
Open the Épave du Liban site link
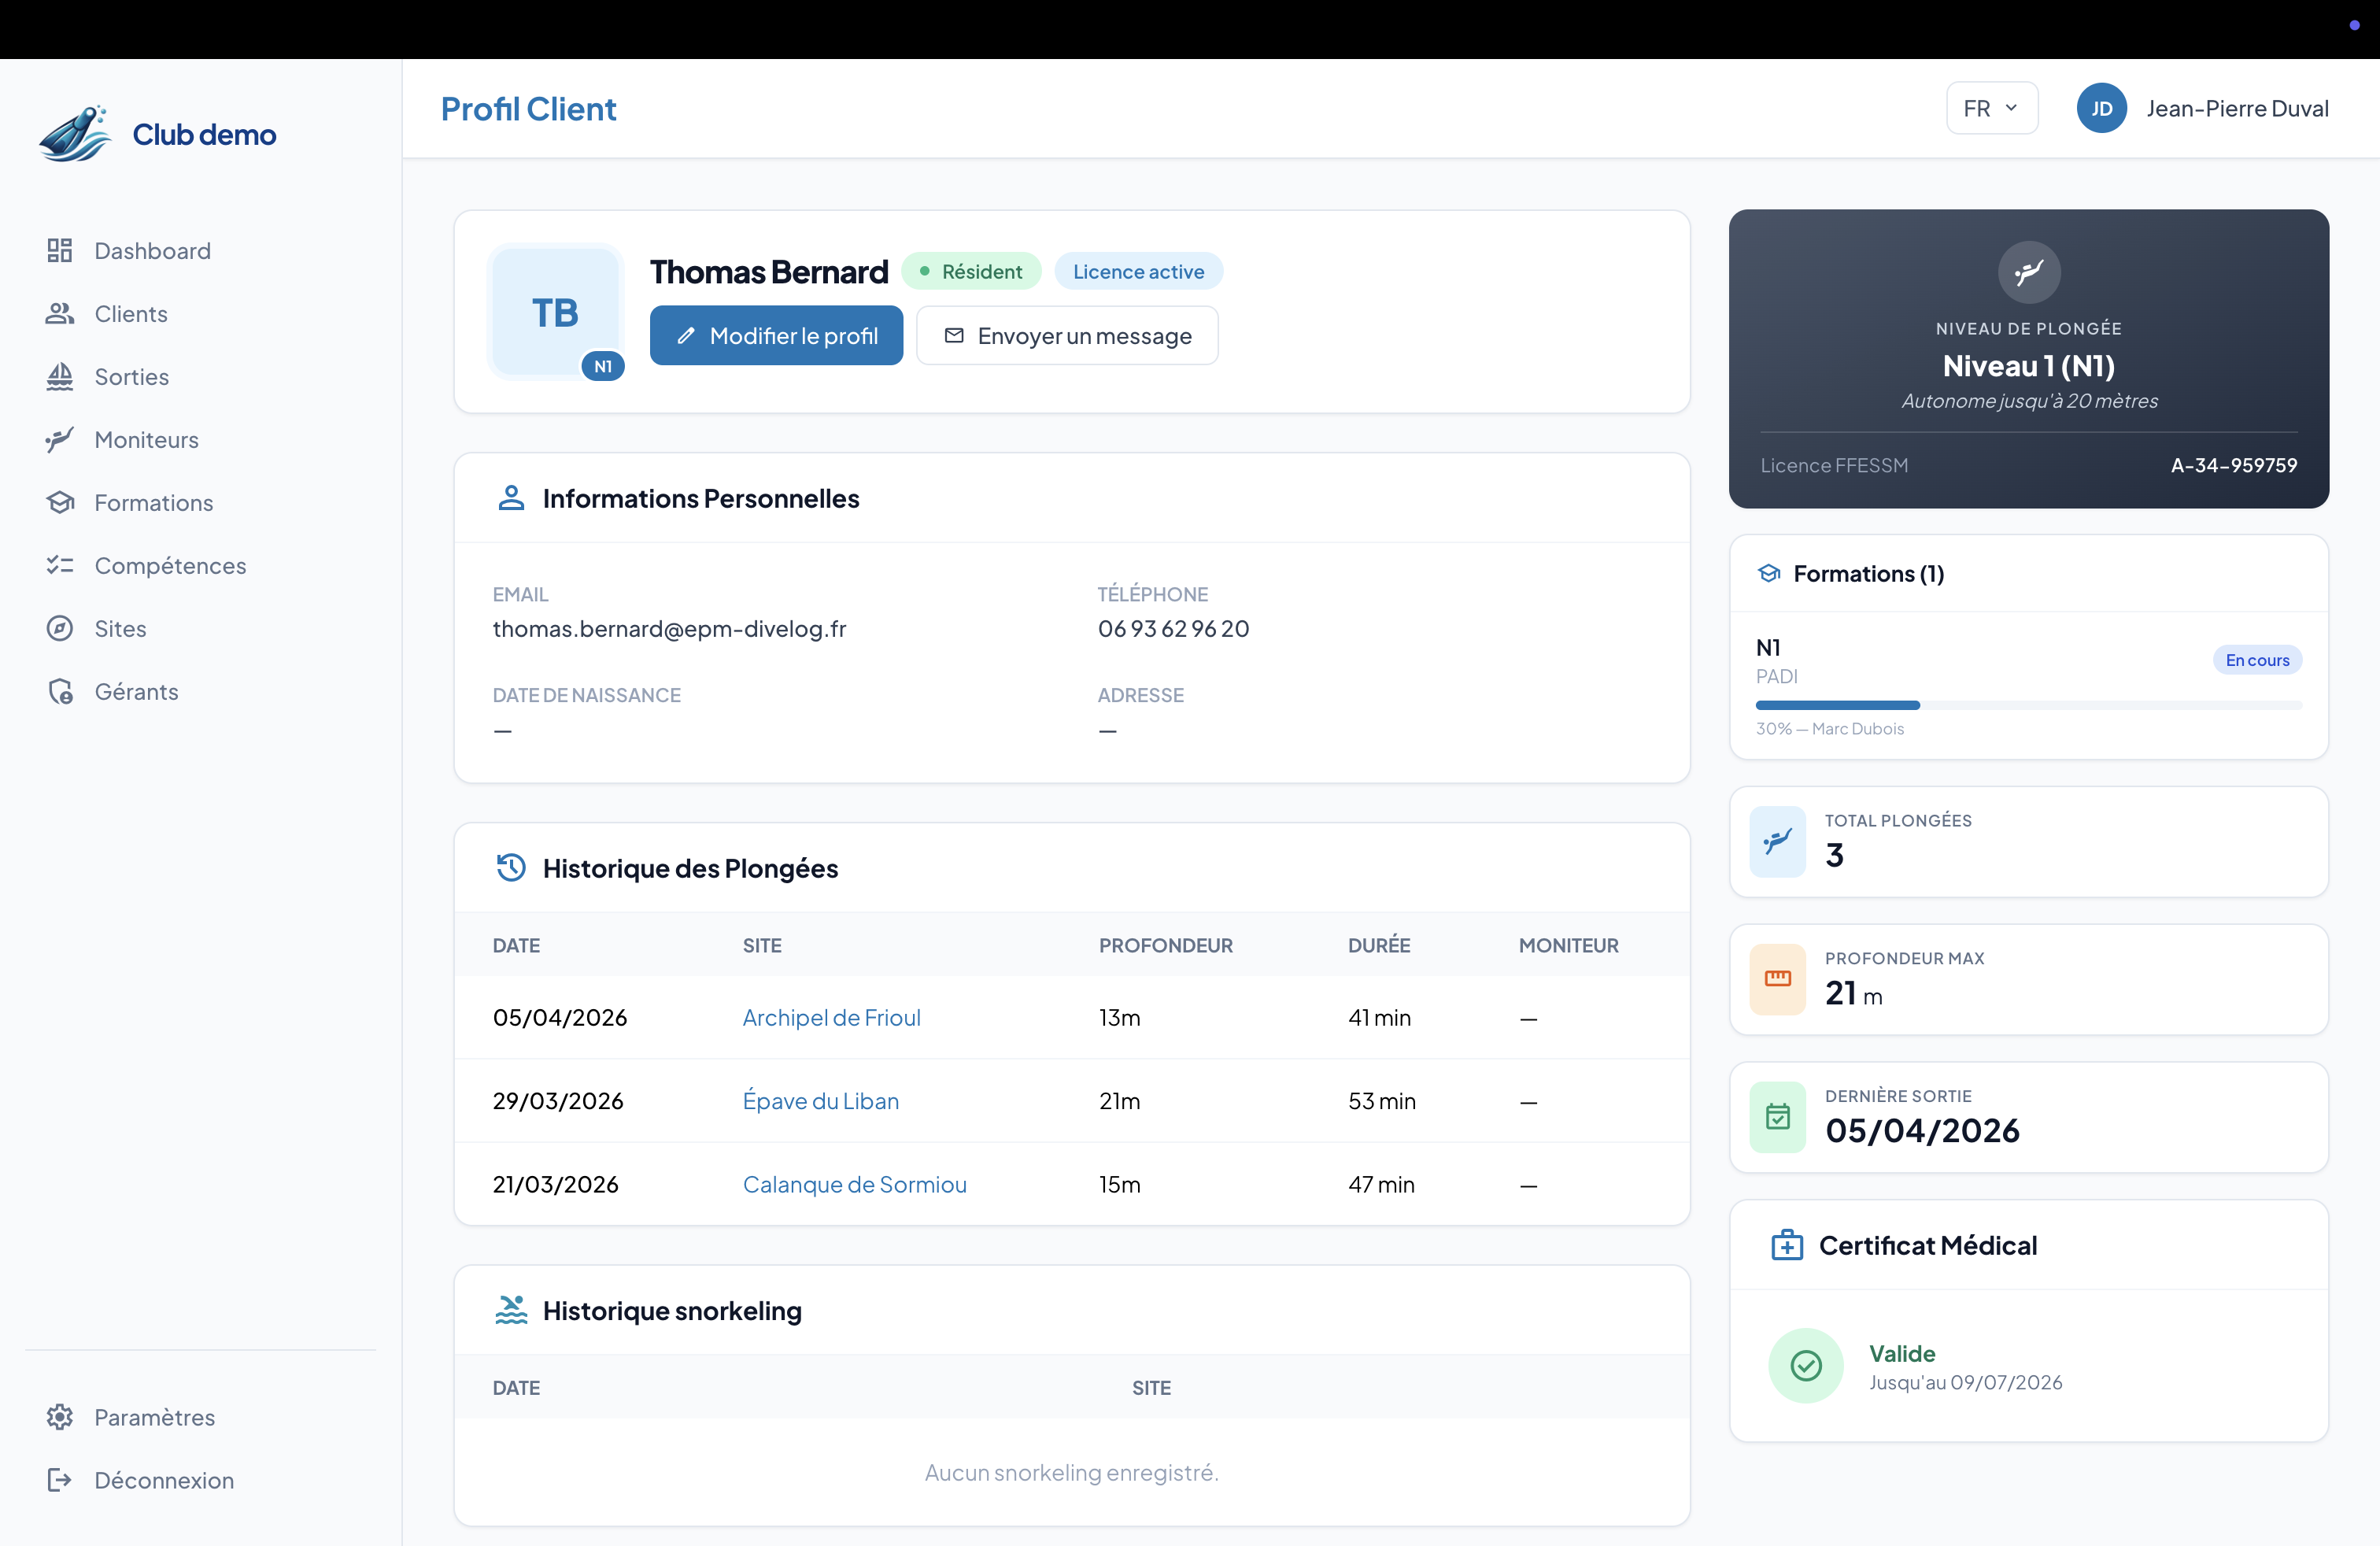pyautogui.click(x=820, y=1100)
